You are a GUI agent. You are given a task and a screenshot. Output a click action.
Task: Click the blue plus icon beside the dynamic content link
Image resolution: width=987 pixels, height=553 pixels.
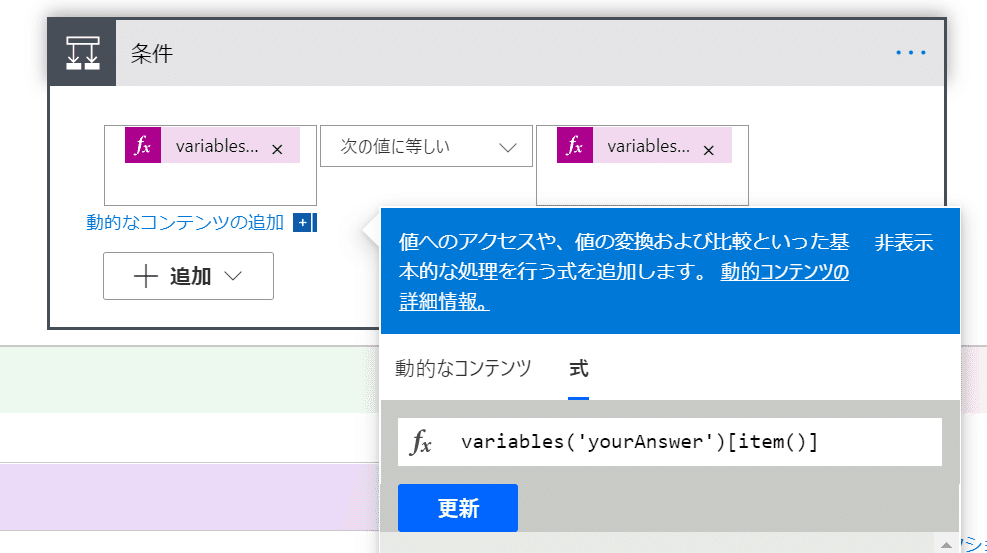(303, 223)
